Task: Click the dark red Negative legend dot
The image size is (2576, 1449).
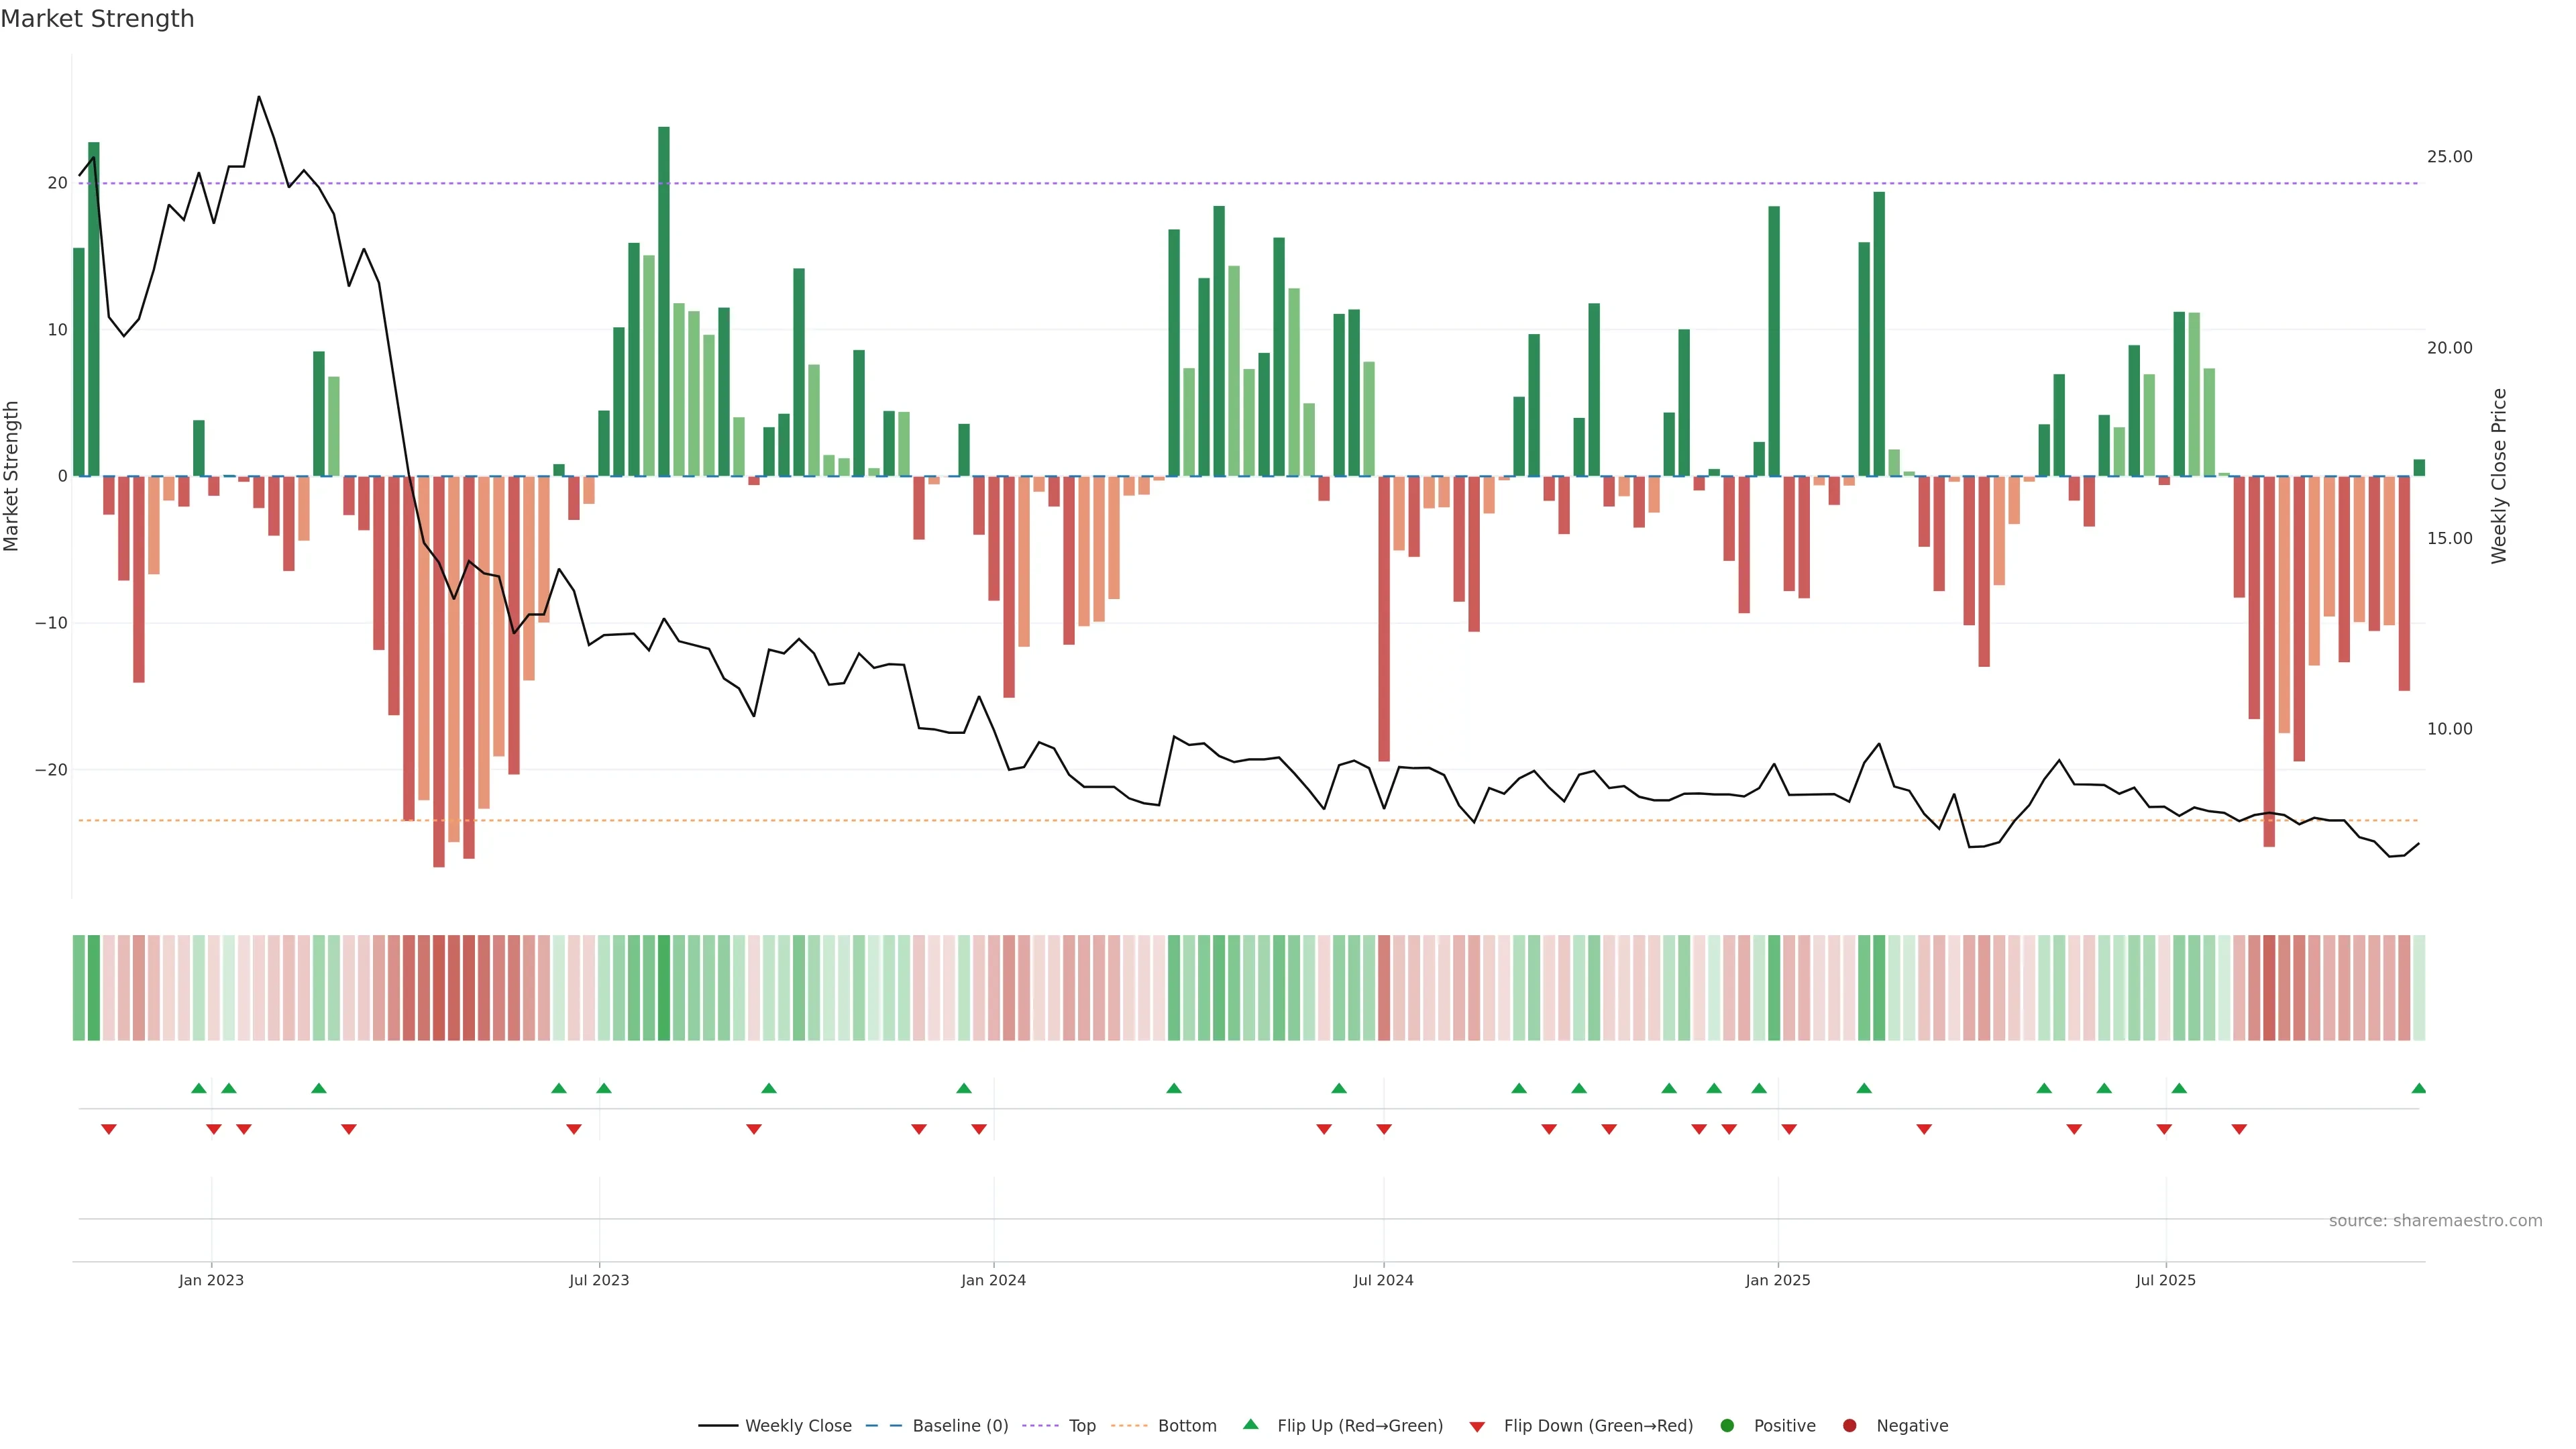Action: pos(1849,1426)
